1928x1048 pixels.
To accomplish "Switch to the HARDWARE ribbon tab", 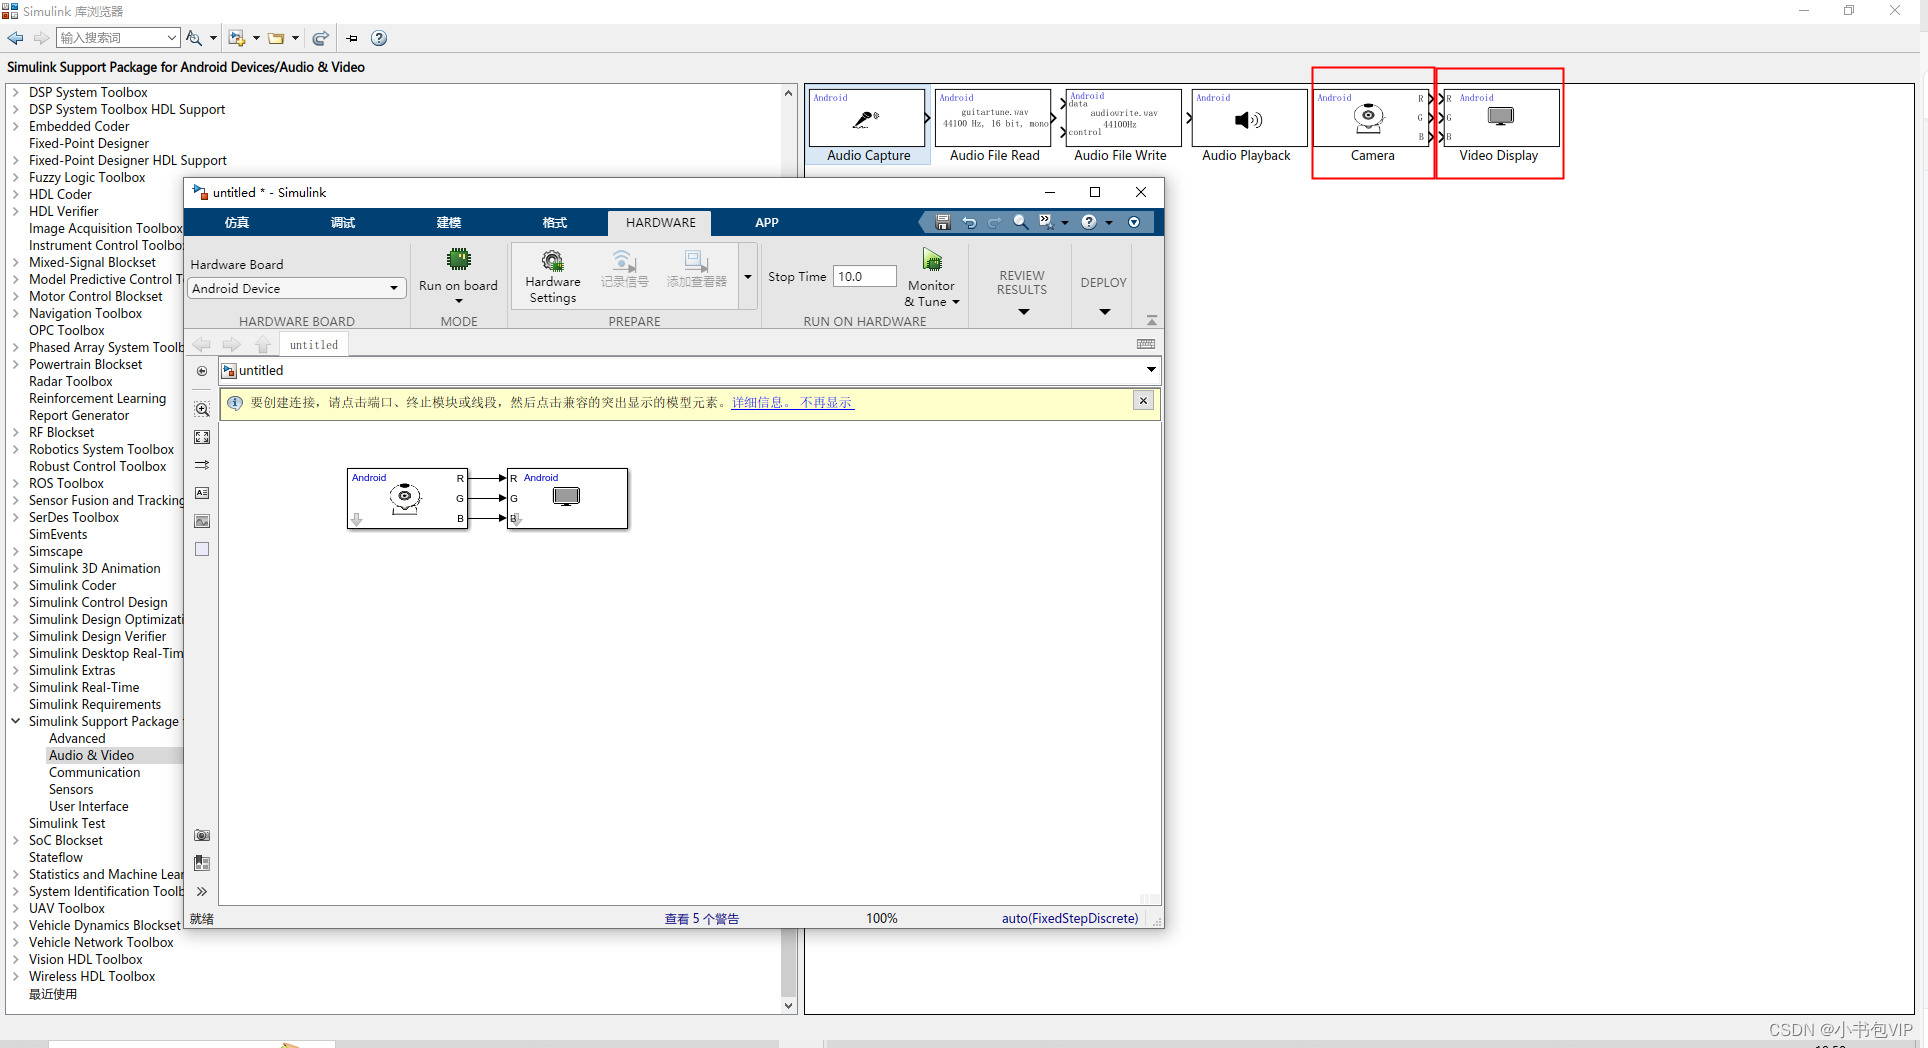I will (658, 222).
